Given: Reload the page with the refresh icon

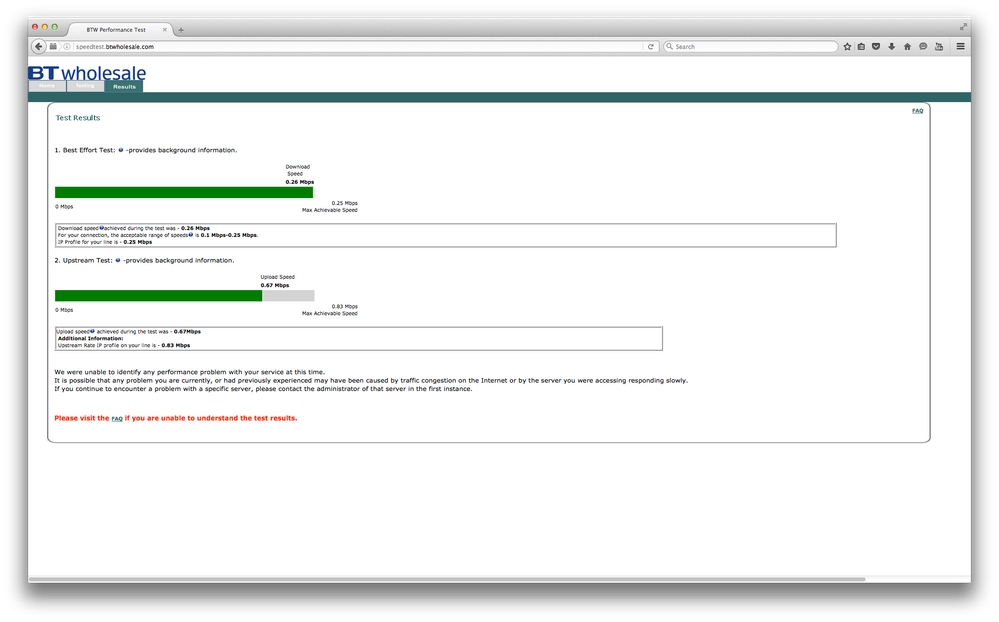Looking at the screenshot, I should coord(650,47).
